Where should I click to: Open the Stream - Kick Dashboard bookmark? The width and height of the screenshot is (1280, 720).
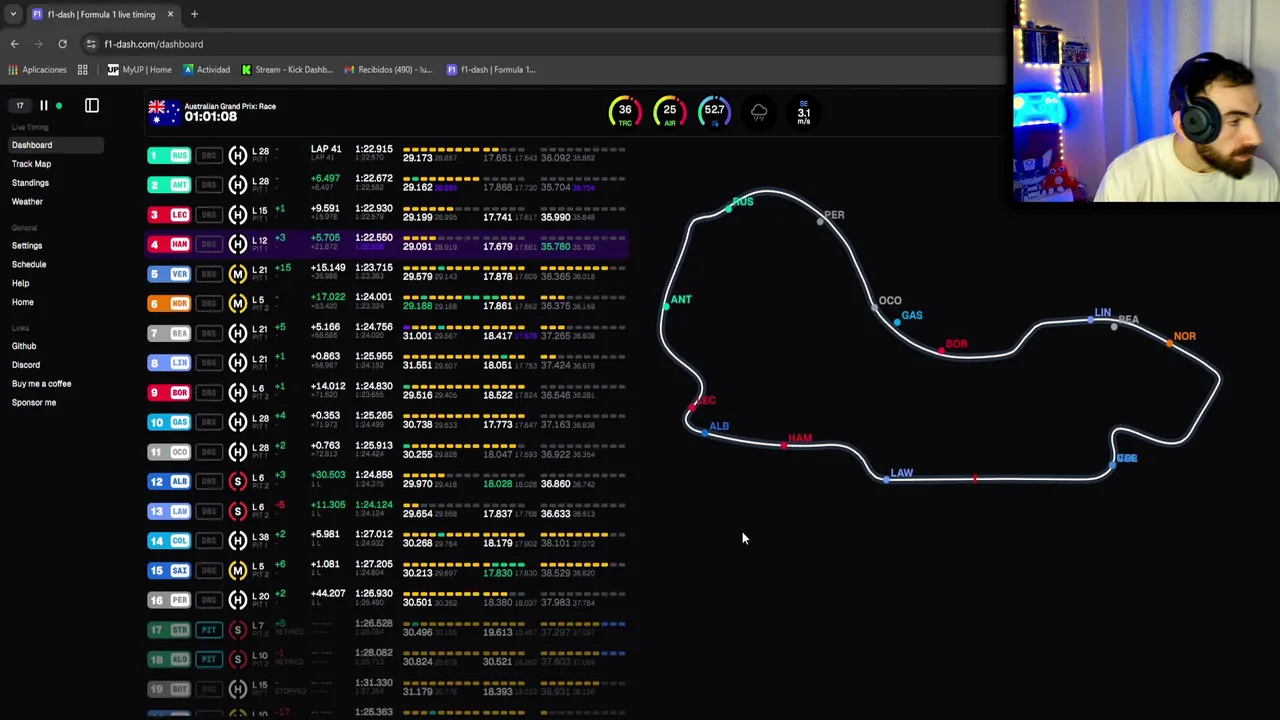[x=286, y=70]
